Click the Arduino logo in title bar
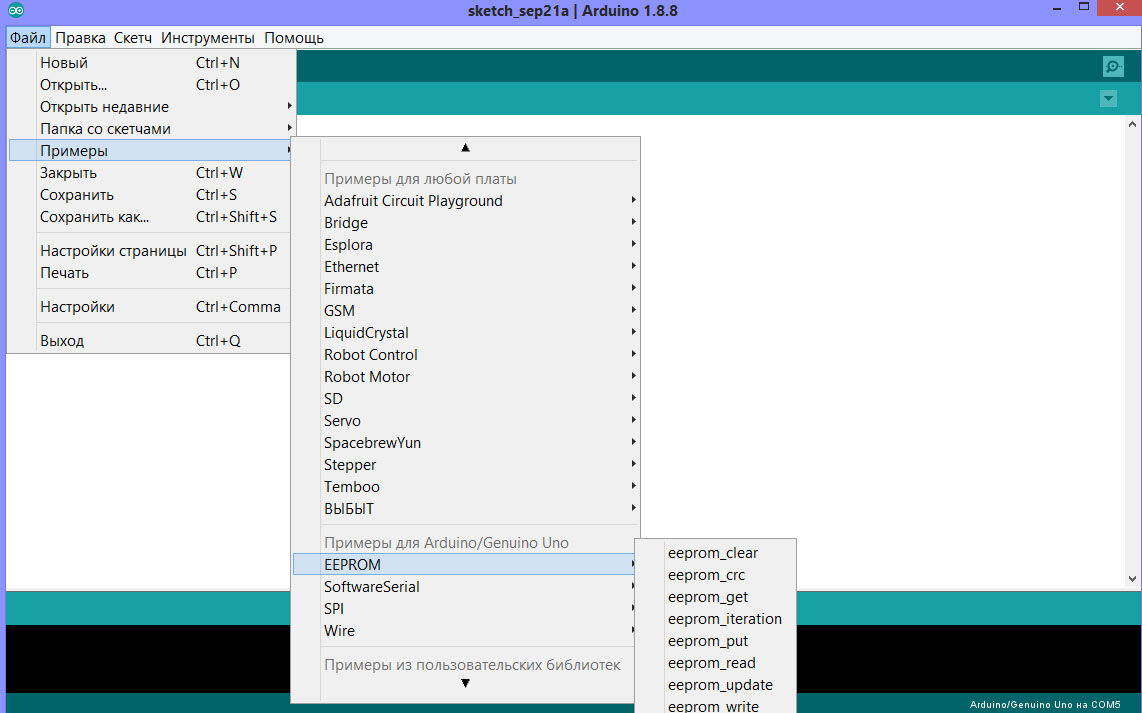 15,10
